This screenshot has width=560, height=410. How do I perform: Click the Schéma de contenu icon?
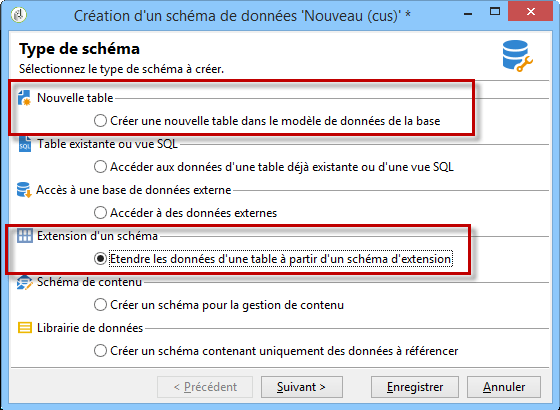point(24,282)
